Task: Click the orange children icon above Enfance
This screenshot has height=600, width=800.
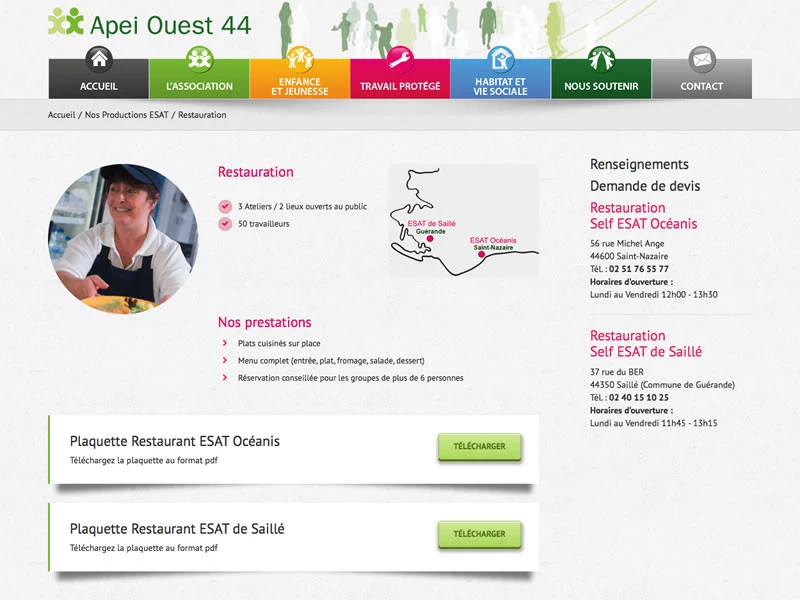Action: 300,60
